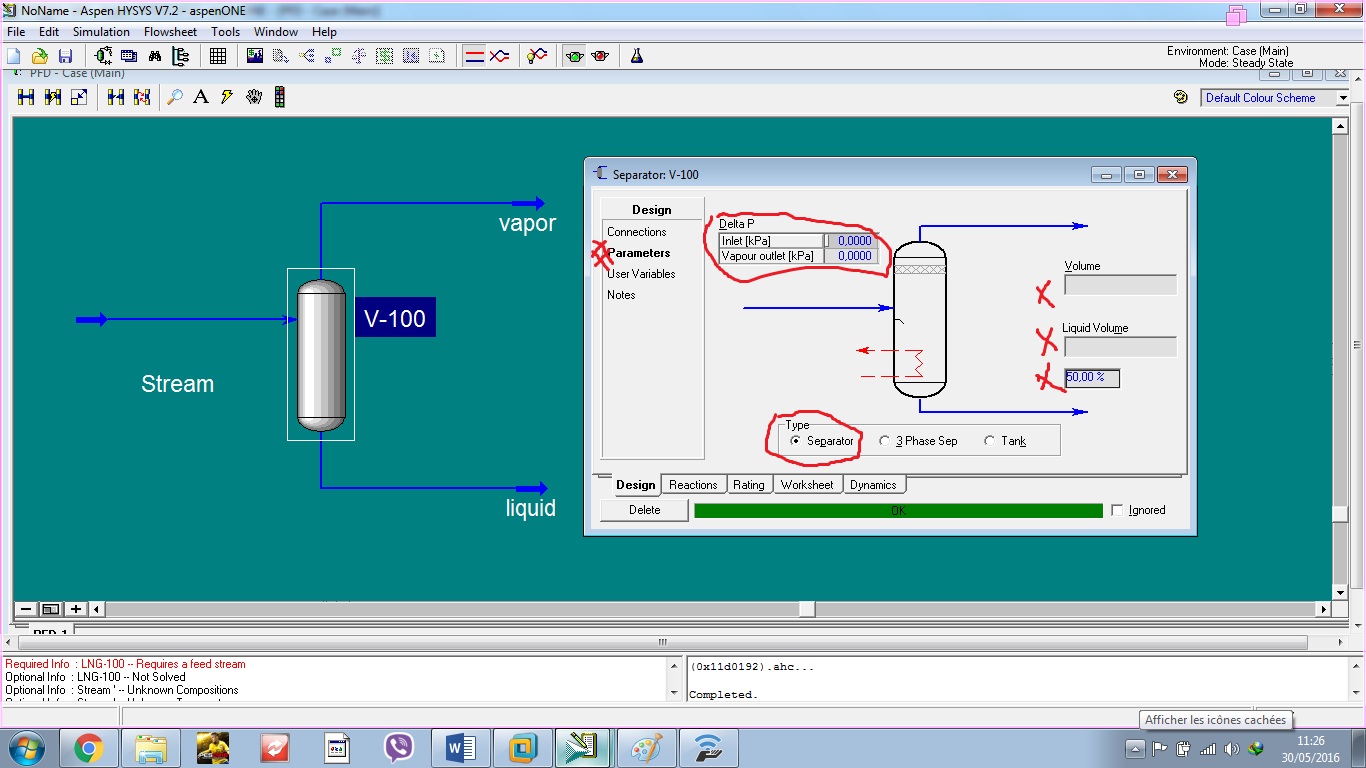Viewport: 1366px width, 768px height.
Task: Select the Zoom magnifier tool on PFD toolbar
Action: coord(175,96)
